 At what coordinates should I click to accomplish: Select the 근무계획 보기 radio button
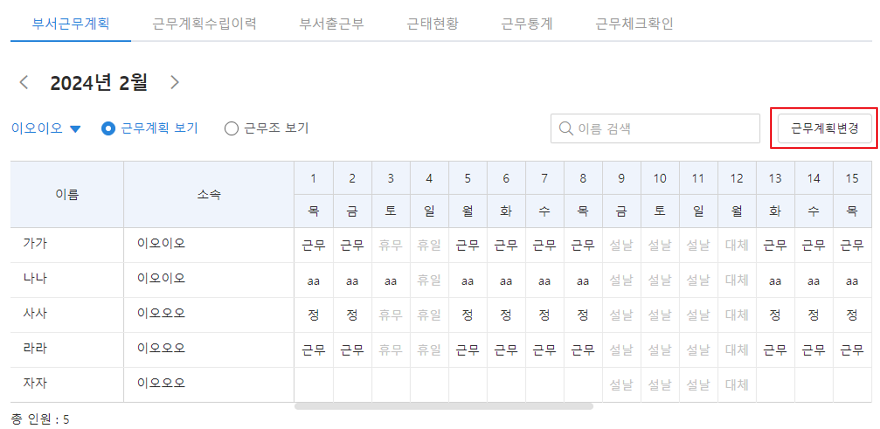[108, 129]
